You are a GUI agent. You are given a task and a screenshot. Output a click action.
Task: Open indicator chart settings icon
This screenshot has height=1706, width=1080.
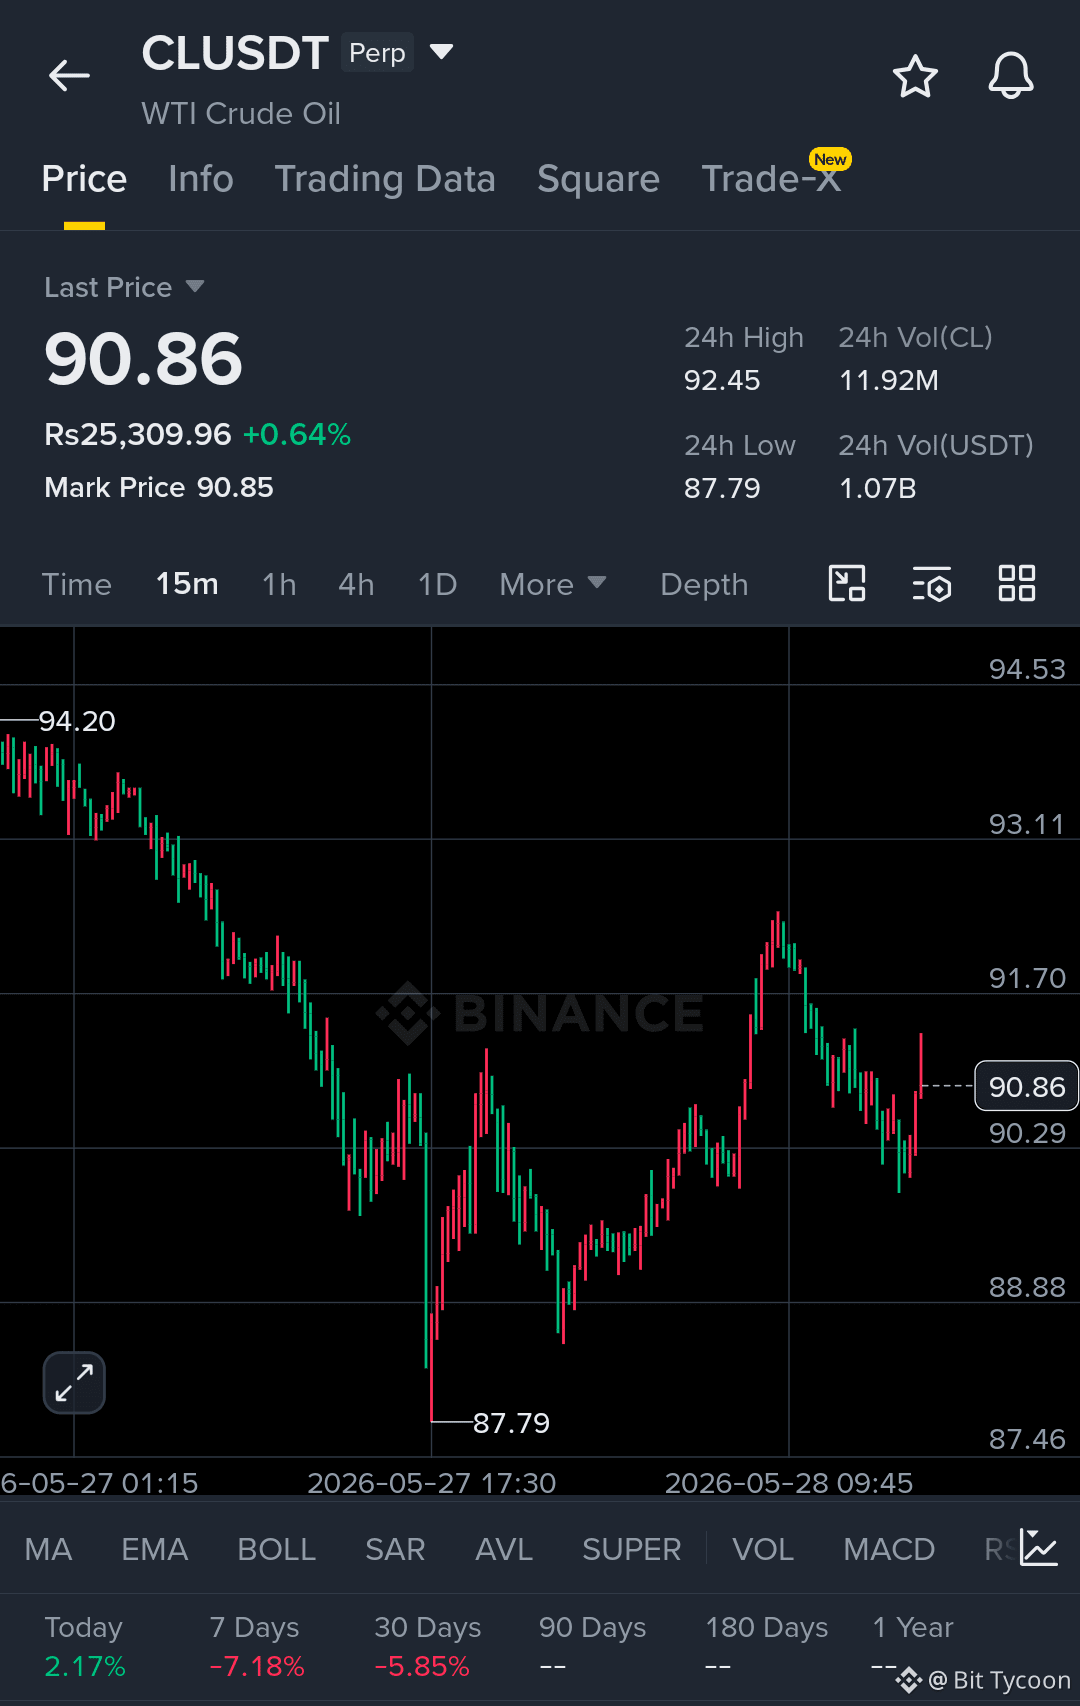tap(1039, 1548)
